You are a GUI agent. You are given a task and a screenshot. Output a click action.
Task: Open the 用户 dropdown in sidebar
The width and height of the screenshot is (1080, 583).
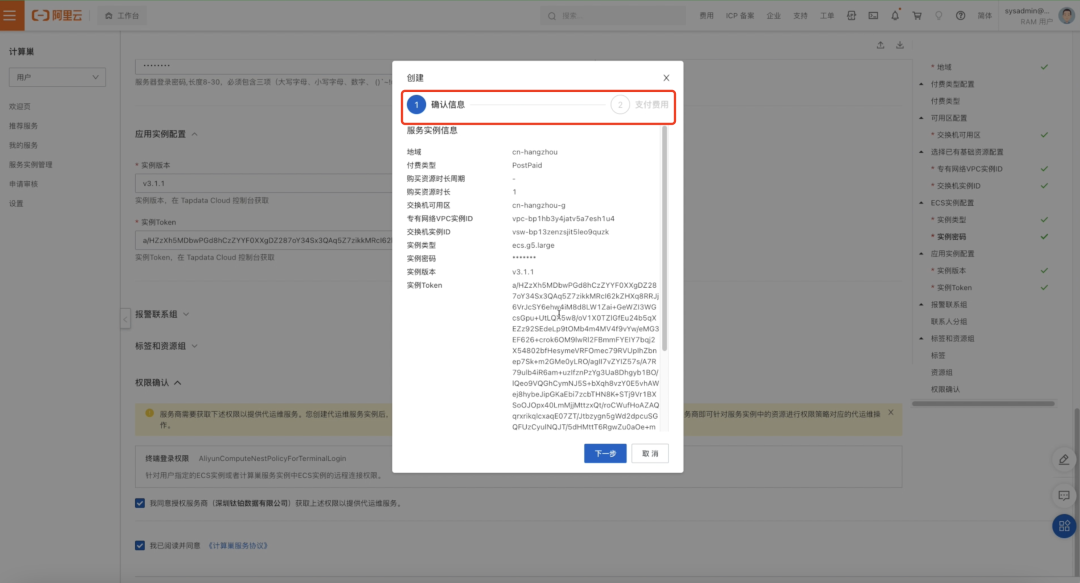click(57, 77)
